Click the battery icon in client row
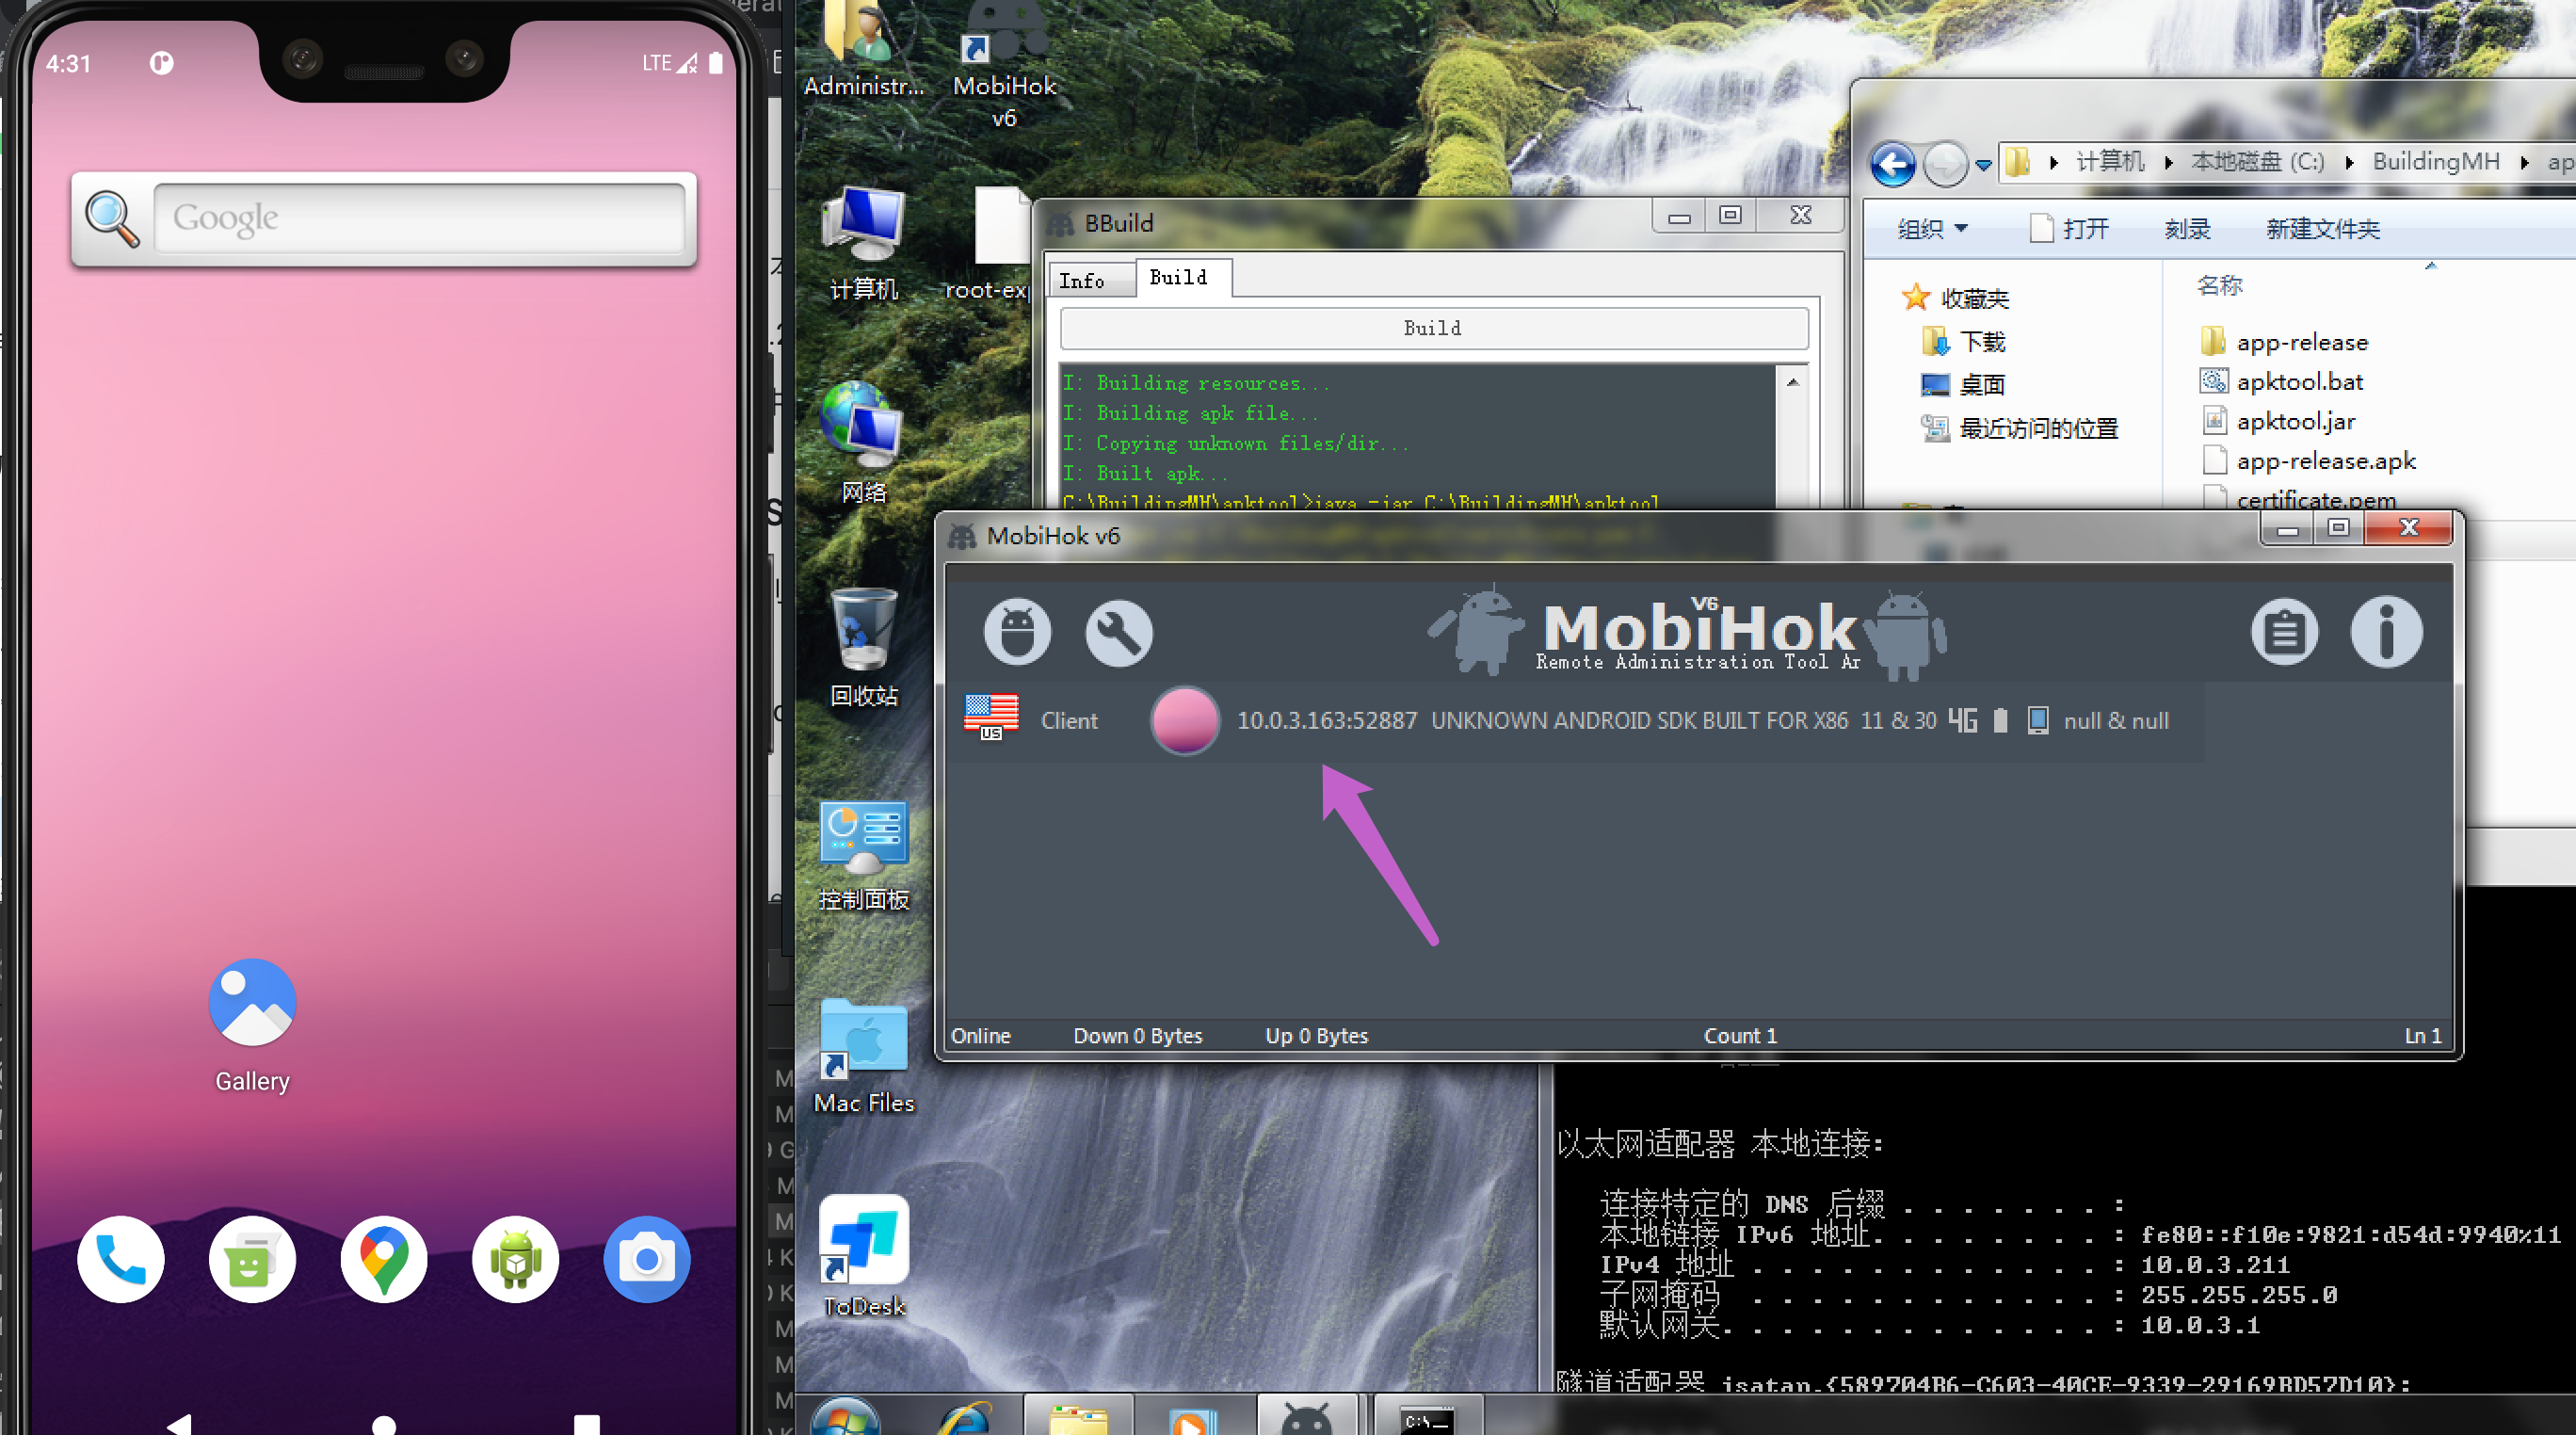2576x1435 pixels. [x=2000, y=720]
